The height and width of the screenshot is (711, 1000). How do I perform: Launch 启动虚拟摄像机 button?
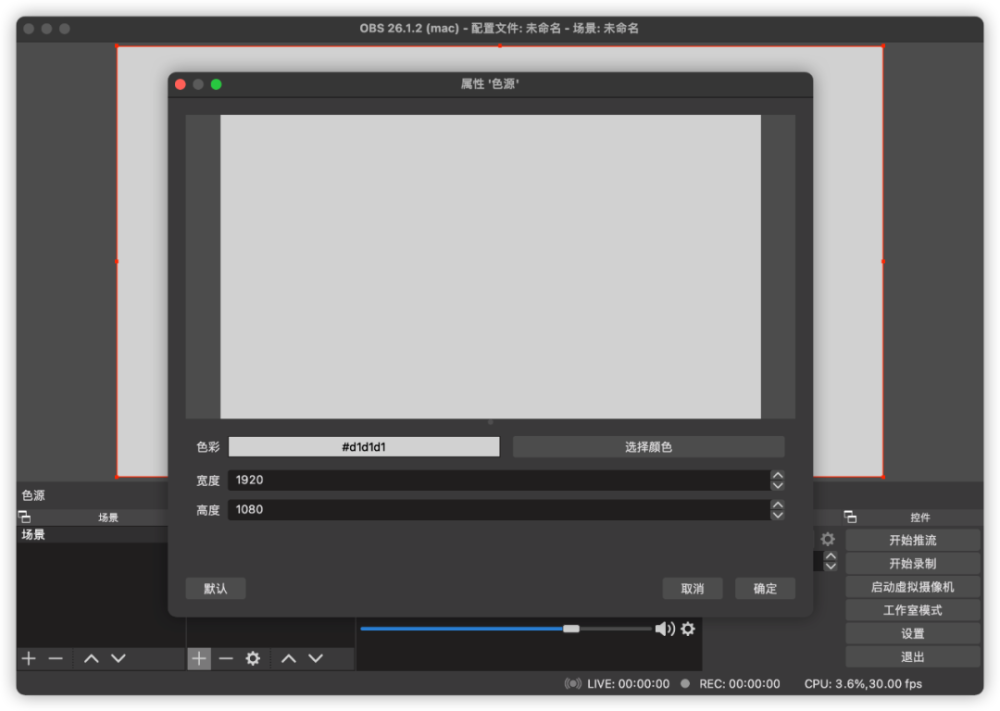(x=913, y=587)
